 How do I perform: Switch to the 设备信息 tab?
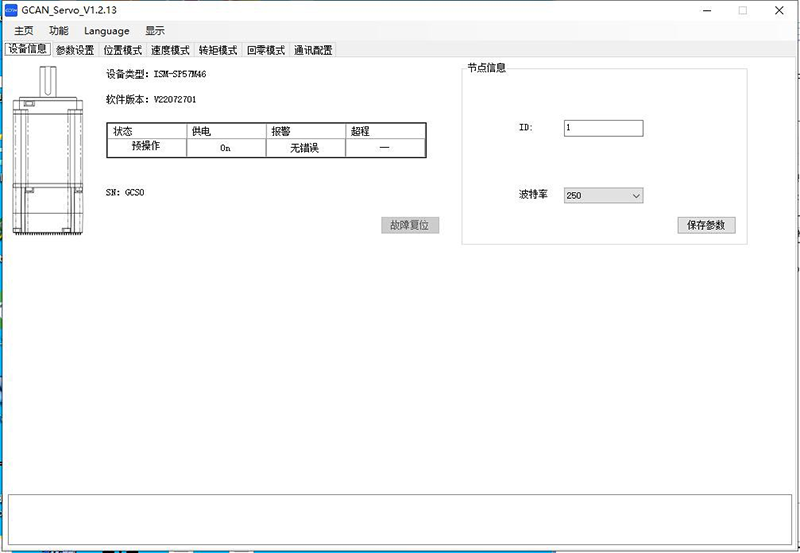click(x=27, y=49)
